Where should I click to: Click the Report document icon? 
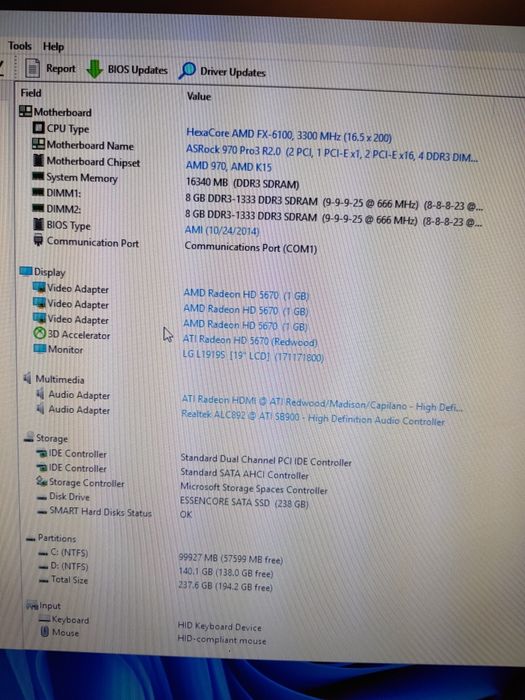[33, 68]
